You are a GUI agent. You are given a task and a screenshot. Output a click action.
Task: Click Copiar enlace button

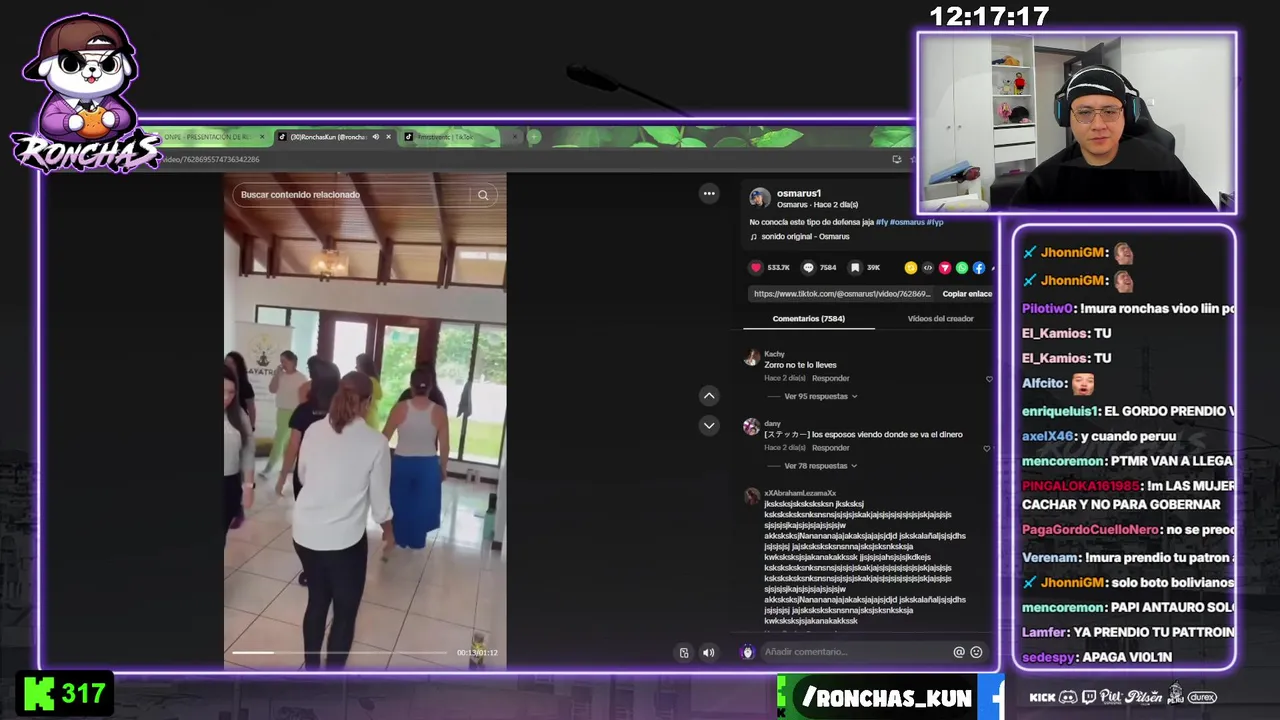[x=967, y=294]
